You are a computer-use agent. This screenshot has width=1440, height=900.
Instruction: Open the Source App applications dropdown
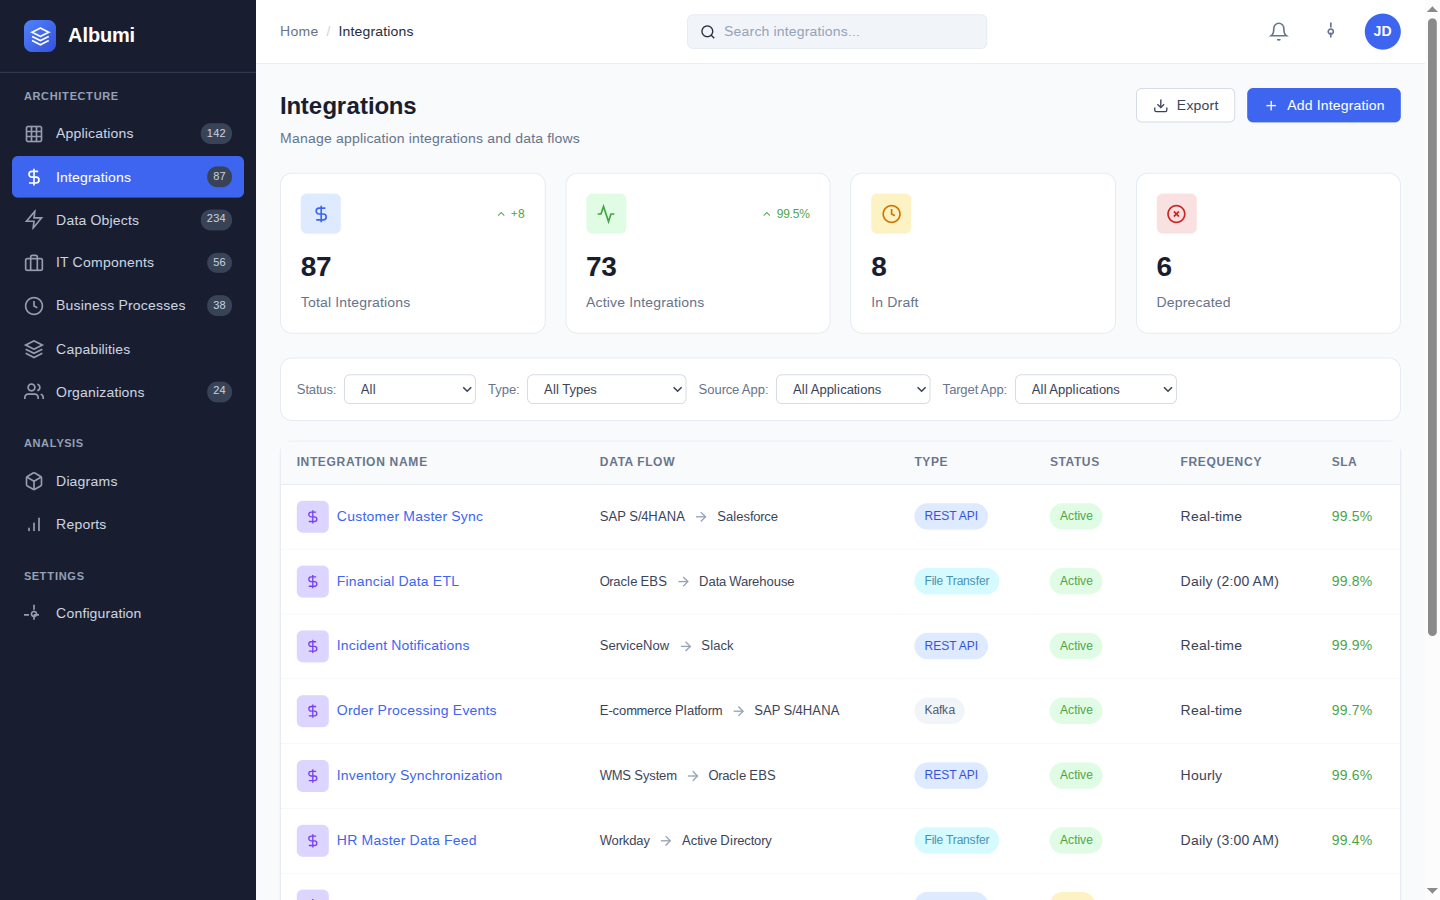pyautogui.click(x=852, y=389)
